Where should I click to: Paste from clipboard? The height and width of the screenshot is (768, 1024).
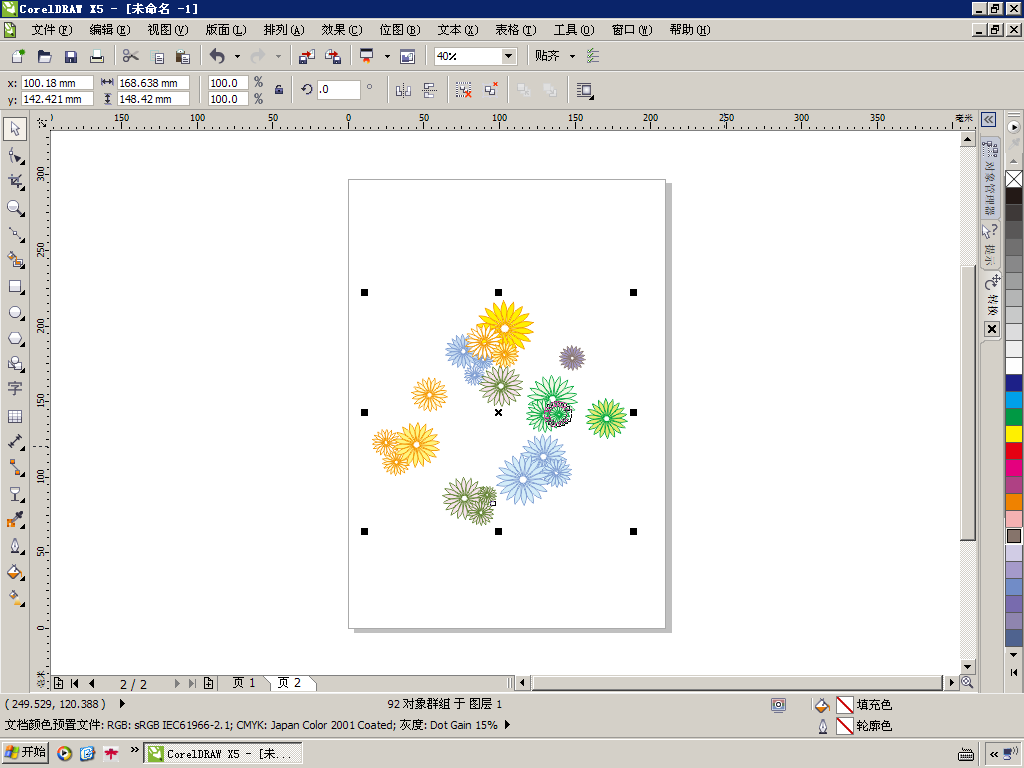(x=184, y=56)
